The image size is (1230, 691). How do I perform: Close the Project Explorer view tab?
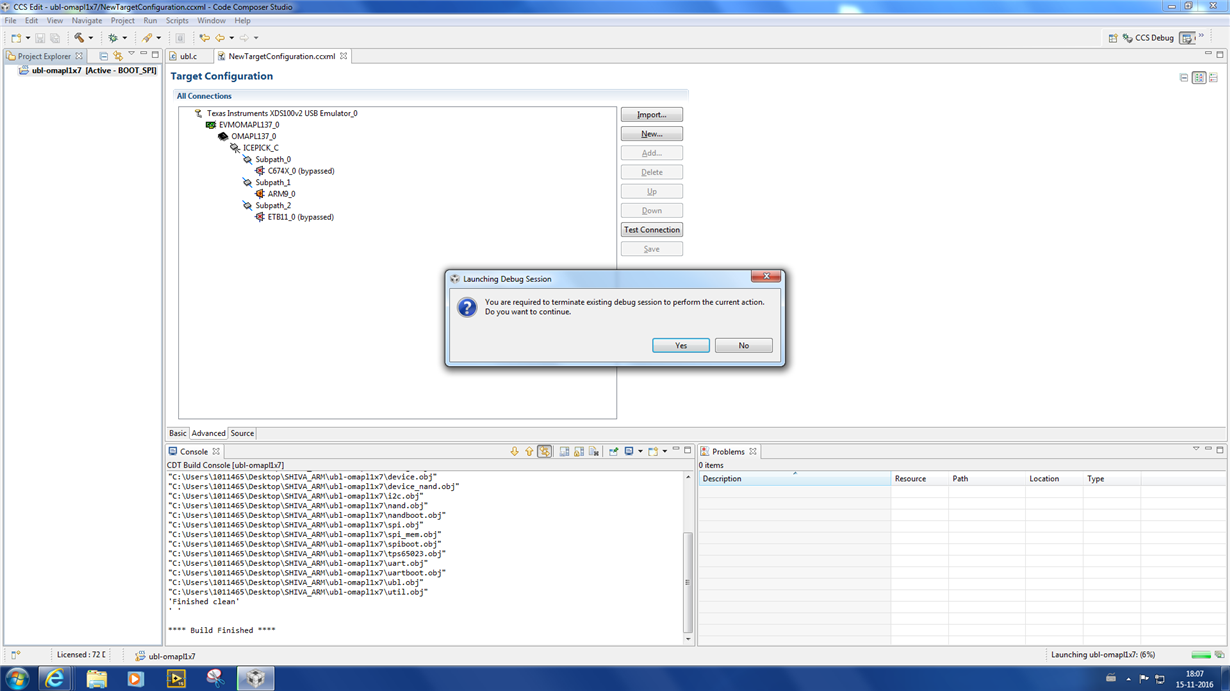click(79, 56)
